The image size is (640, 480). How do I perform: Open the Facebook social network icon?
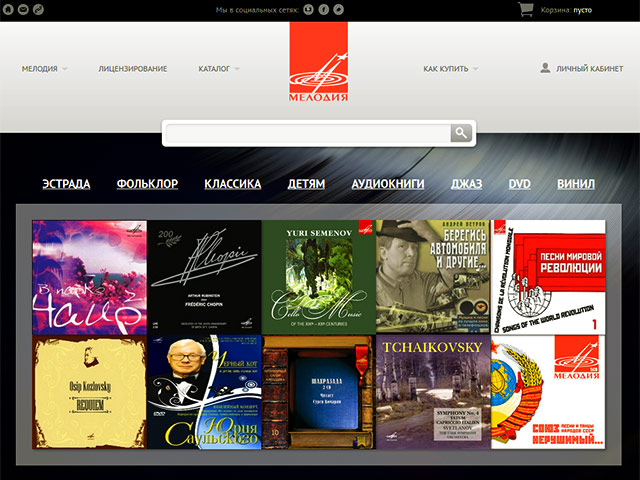pyautogui.click(x=324, y=9)
